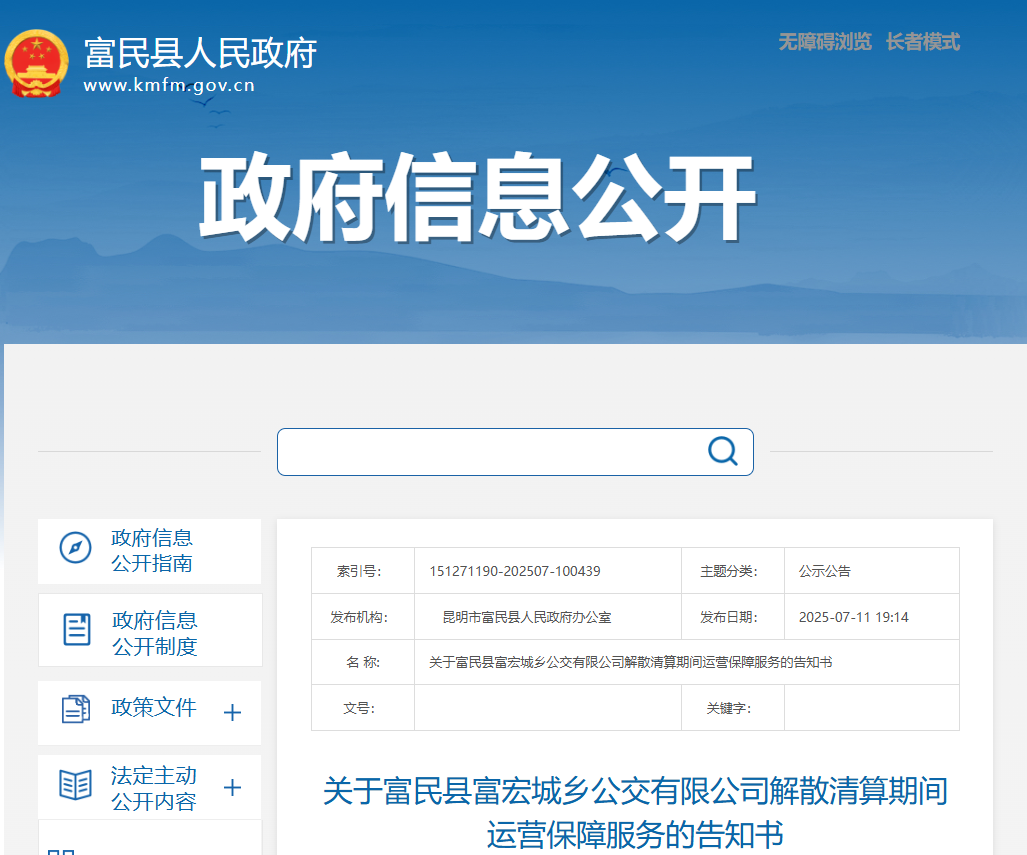The height and width of the screenshot is (855, 1027).
Task: Click the files icon beside 政策文件
Action: pos(75,709)
